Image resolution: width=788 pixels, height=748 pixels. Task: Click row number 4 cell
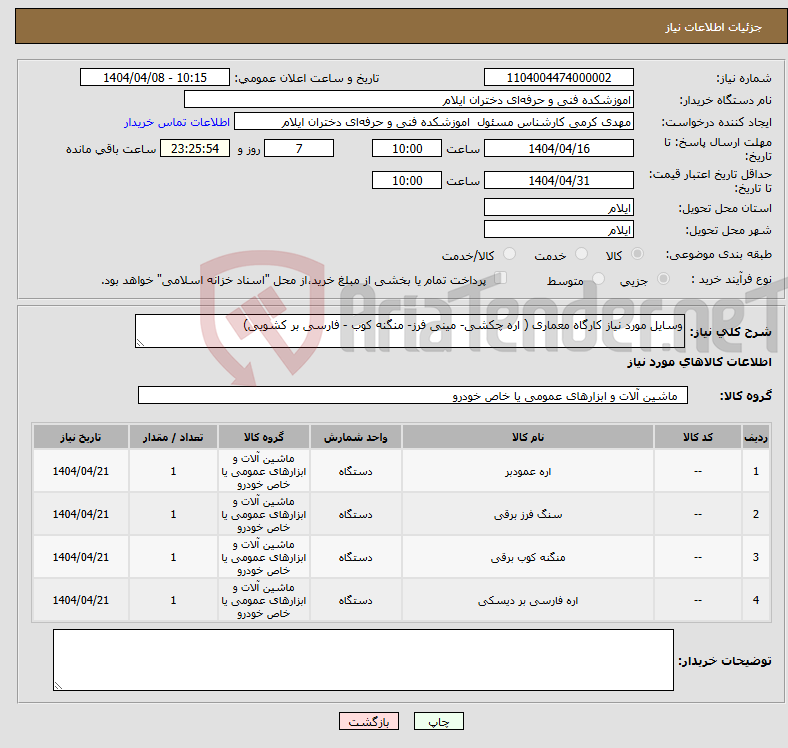755,600
